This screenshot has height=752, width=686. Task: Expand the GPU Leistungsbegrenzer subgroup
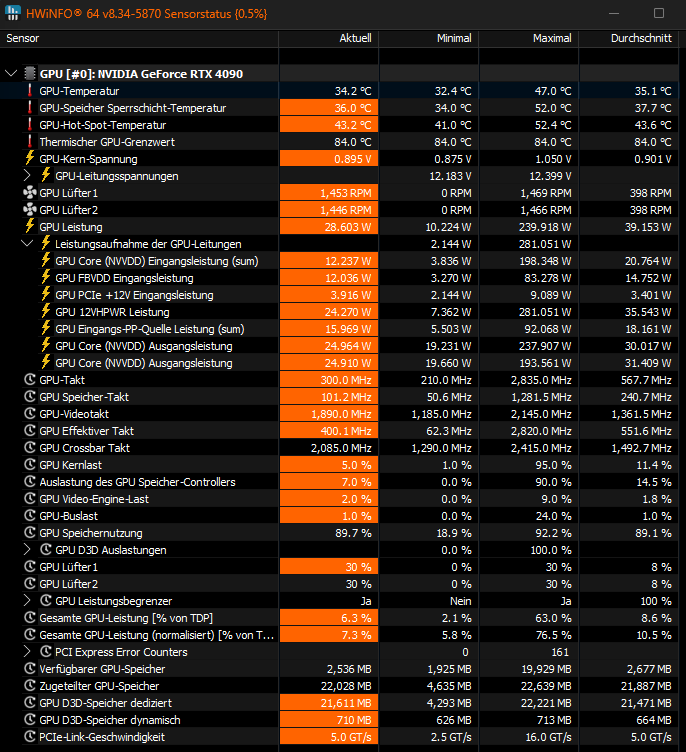coord(27,600)
